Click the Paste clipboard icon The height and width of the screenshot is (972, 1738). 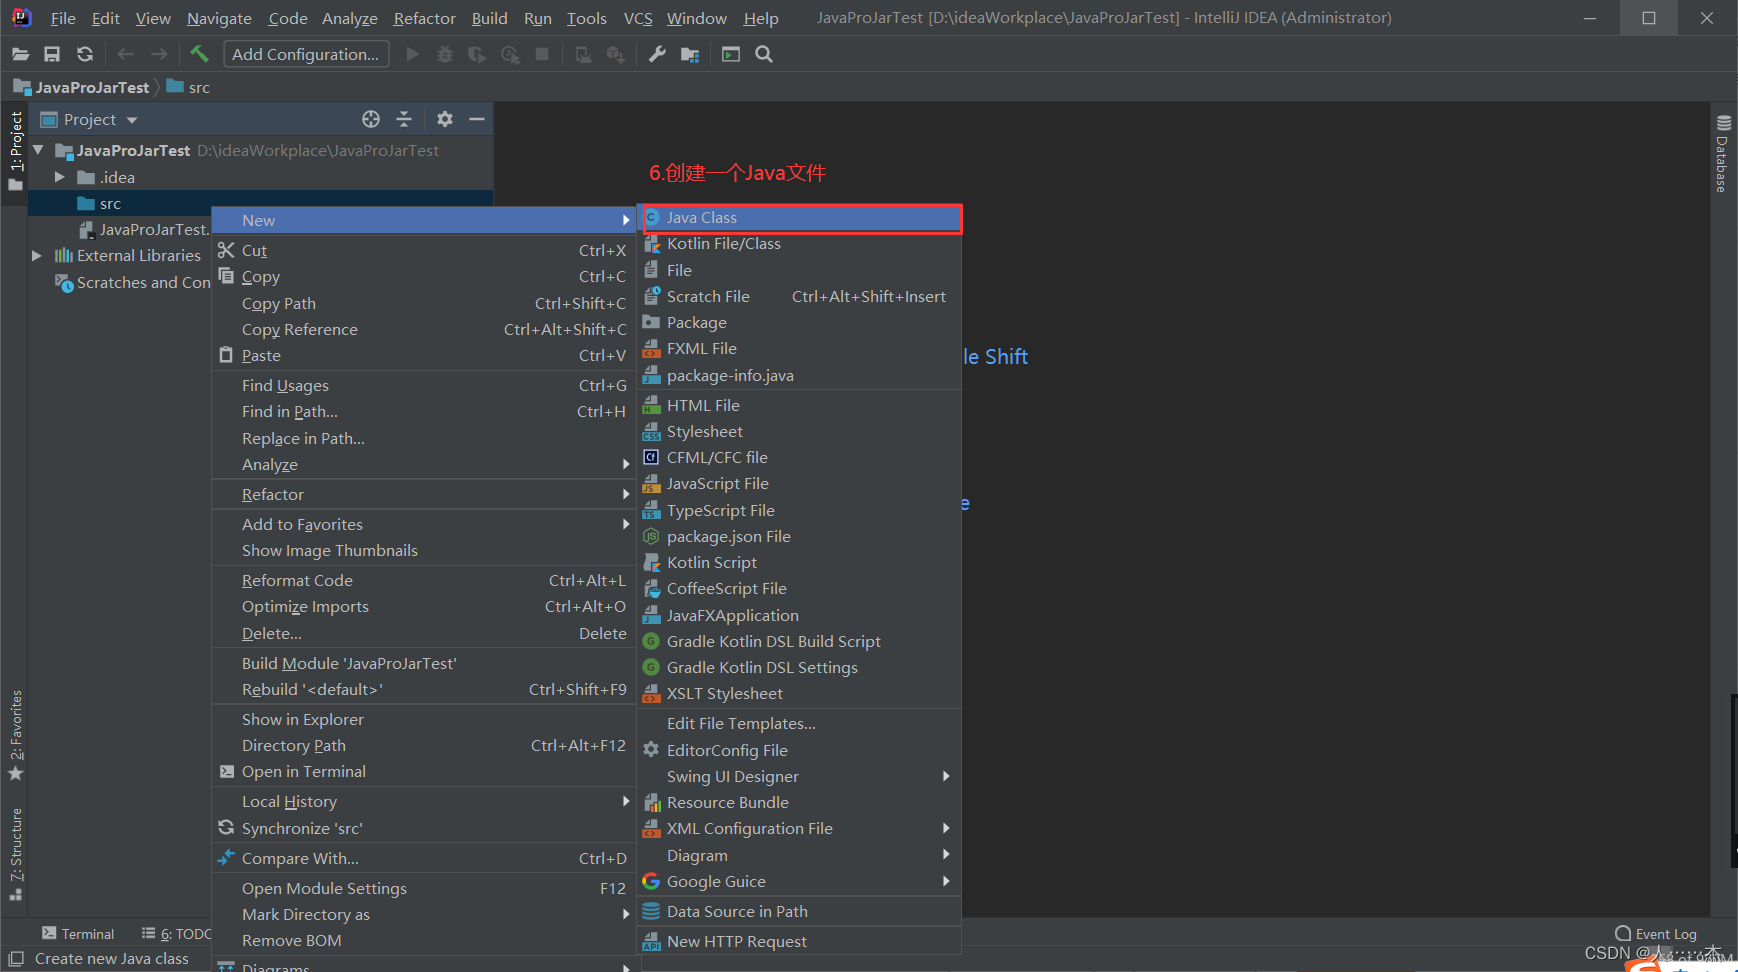click(x=226, y=355)
